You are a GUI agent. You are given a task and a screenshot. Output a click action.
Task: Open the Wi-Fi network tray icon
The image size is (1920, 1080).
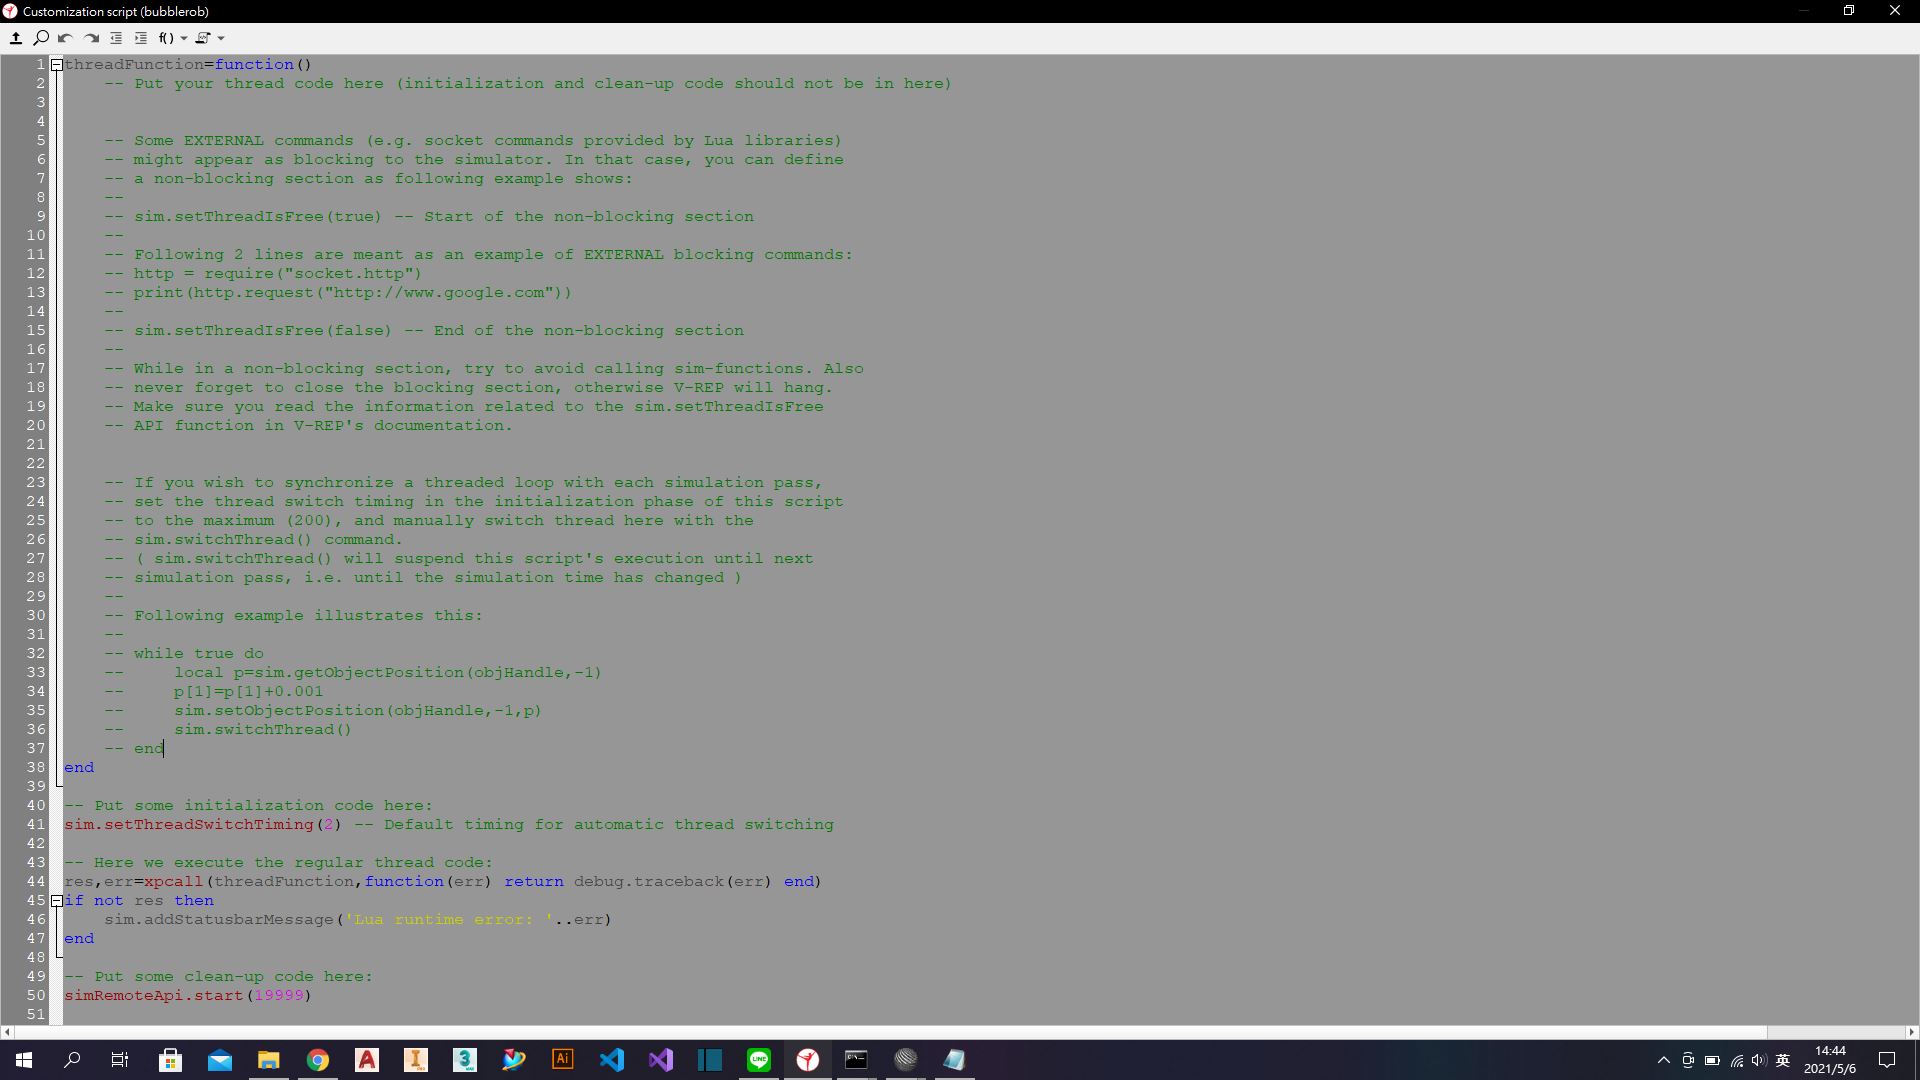(x=1737, y=1061)
